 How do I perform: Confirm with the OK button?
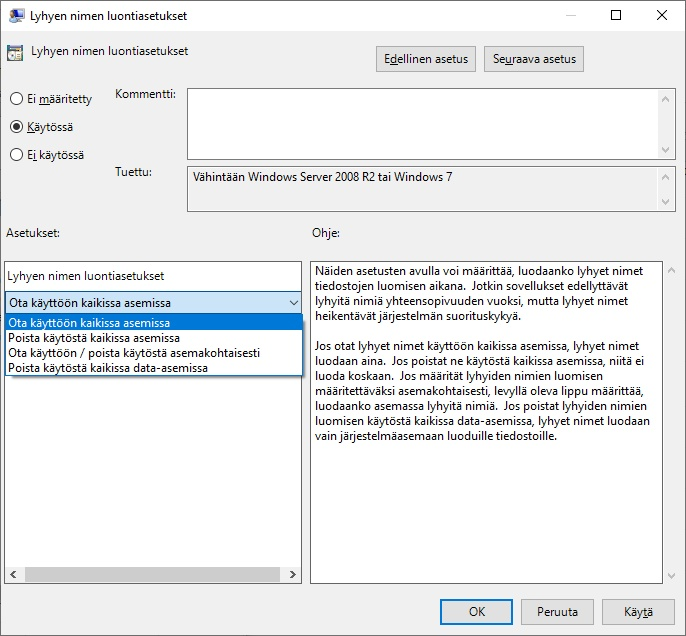476,612
